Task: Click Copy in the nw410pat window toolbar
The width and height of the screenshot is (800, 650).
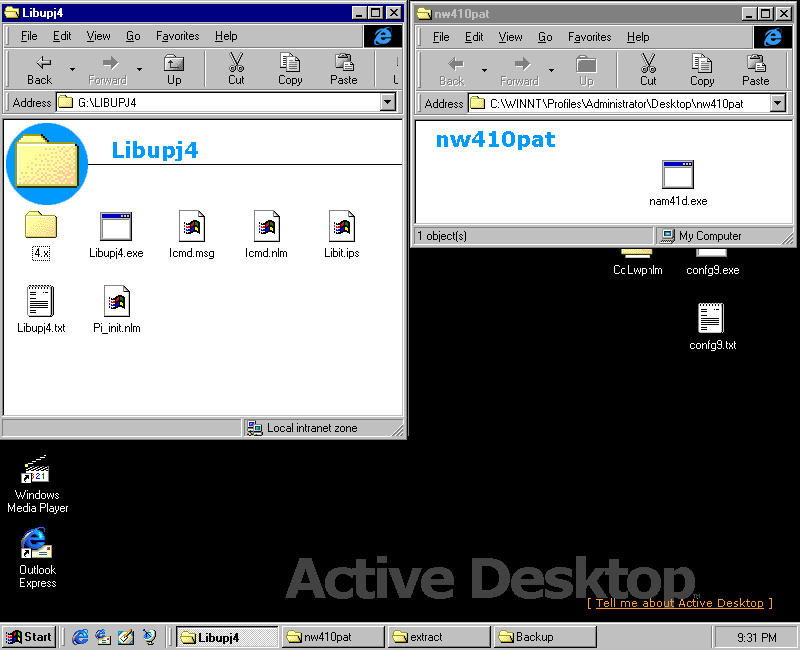Action: (702, 70)
